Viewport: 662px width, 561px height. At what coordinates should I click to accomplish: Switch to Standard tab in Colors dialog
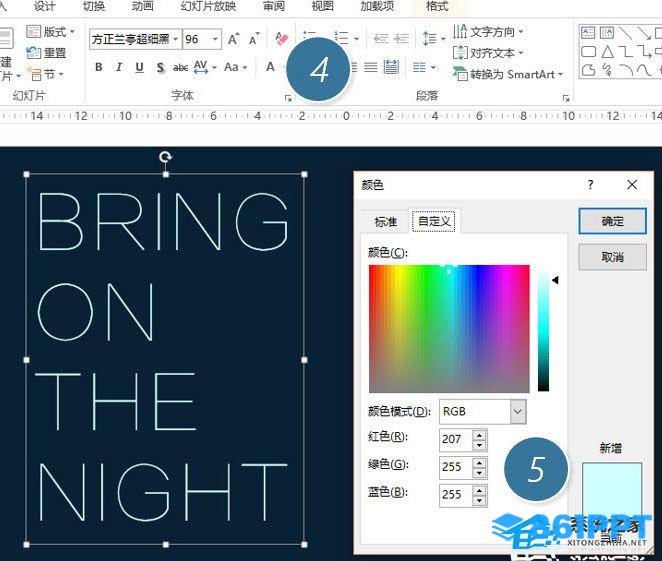[x=385, y=222]
